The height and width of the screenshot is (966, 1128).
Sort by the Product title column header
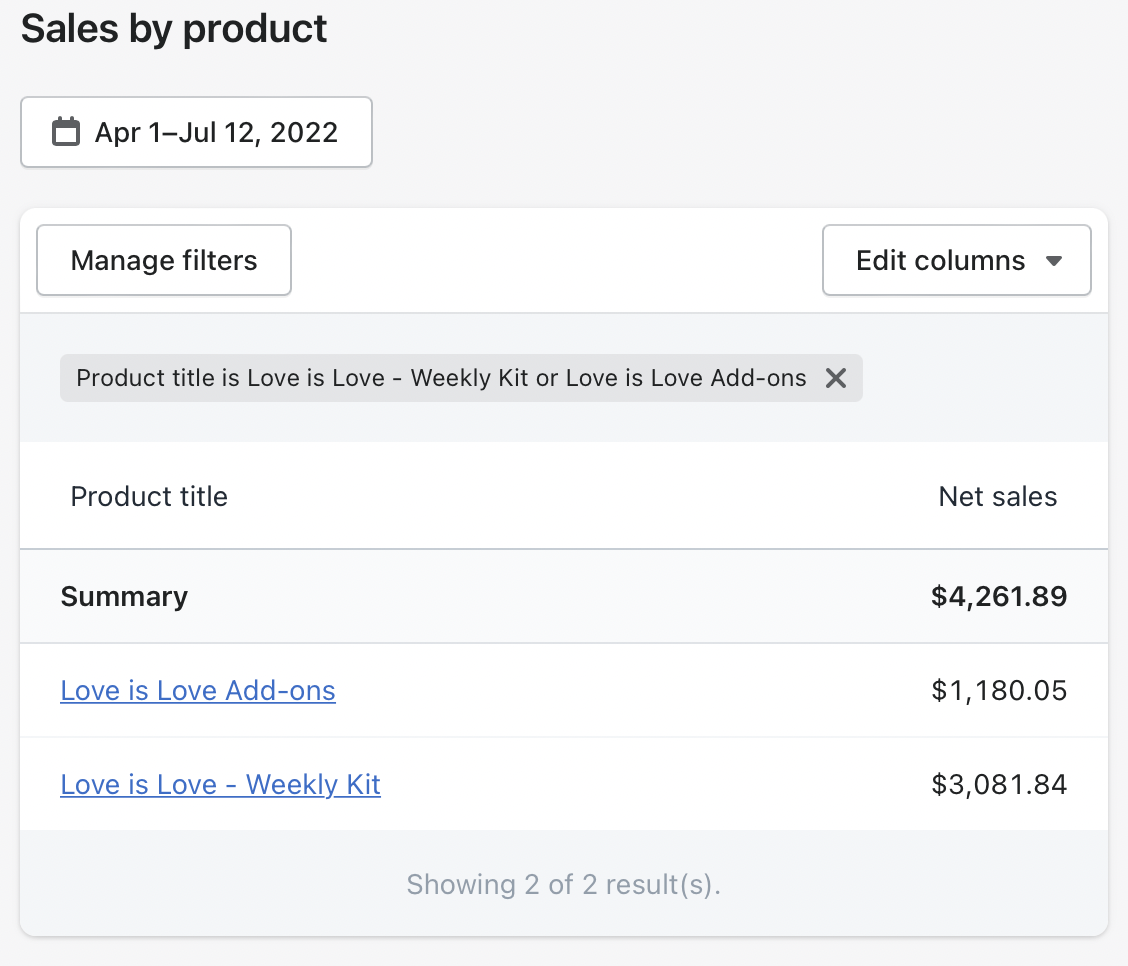149,496
